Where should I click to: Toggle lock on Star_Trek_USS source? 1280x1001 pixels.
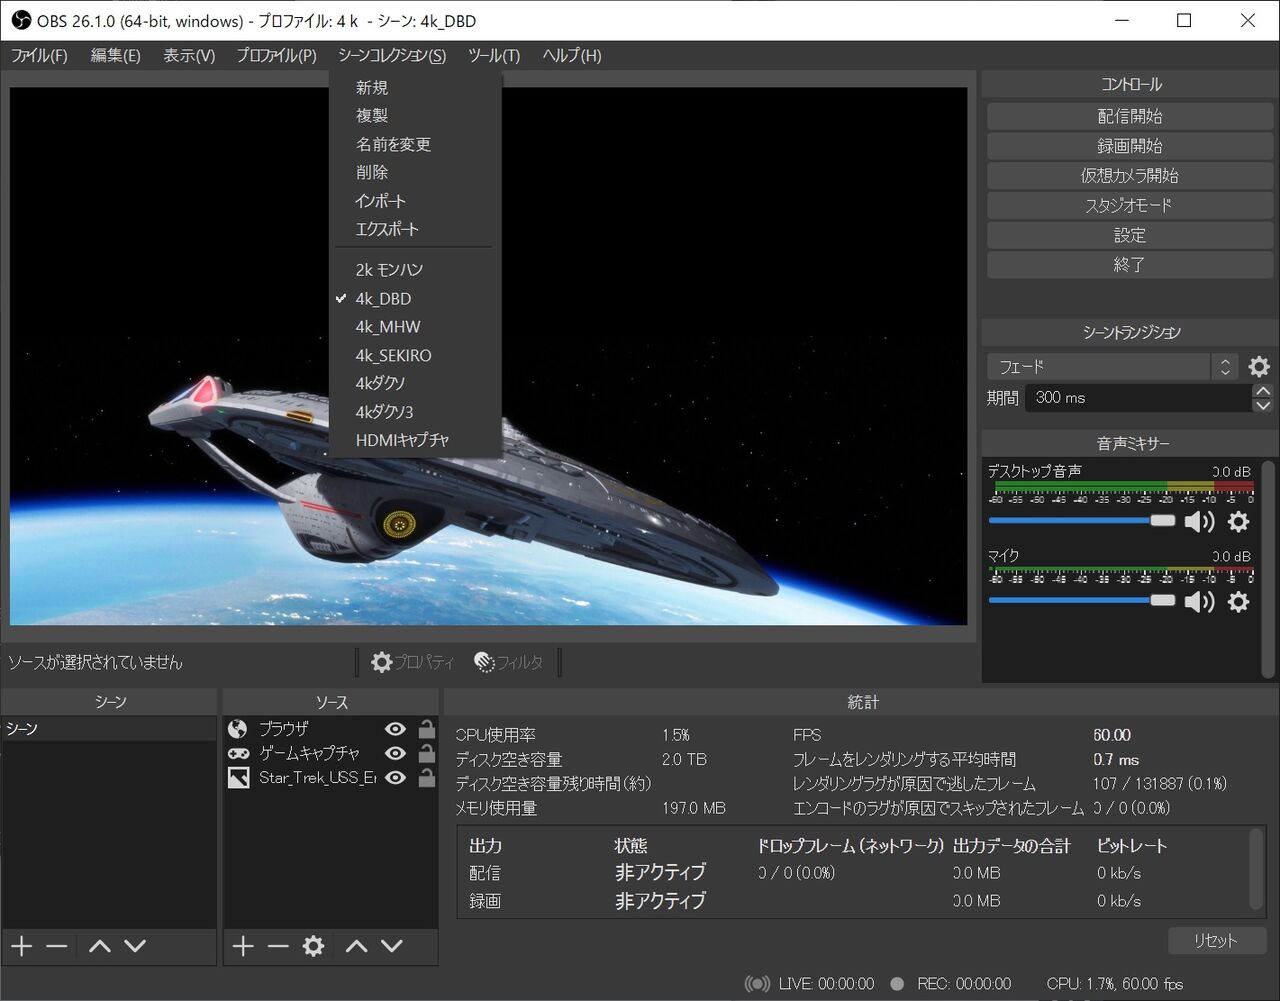(x=427, y=777)
